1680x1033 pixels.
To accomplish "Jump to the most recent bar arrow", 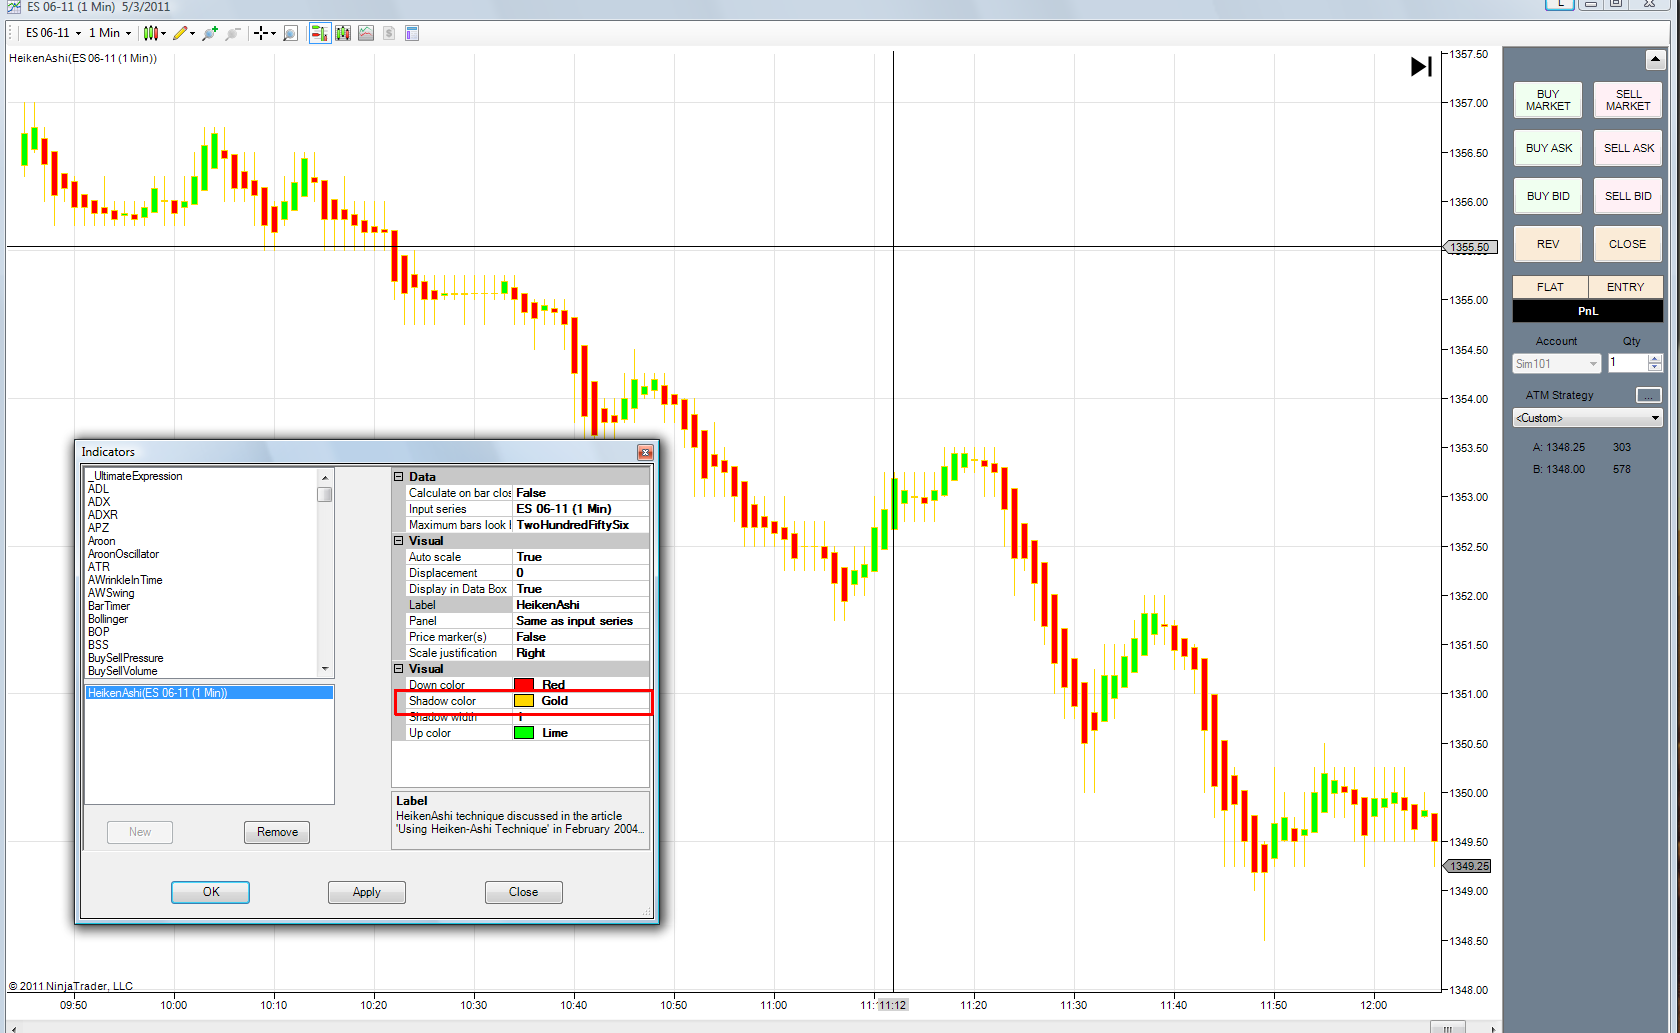I will [x=1421, y=66].
